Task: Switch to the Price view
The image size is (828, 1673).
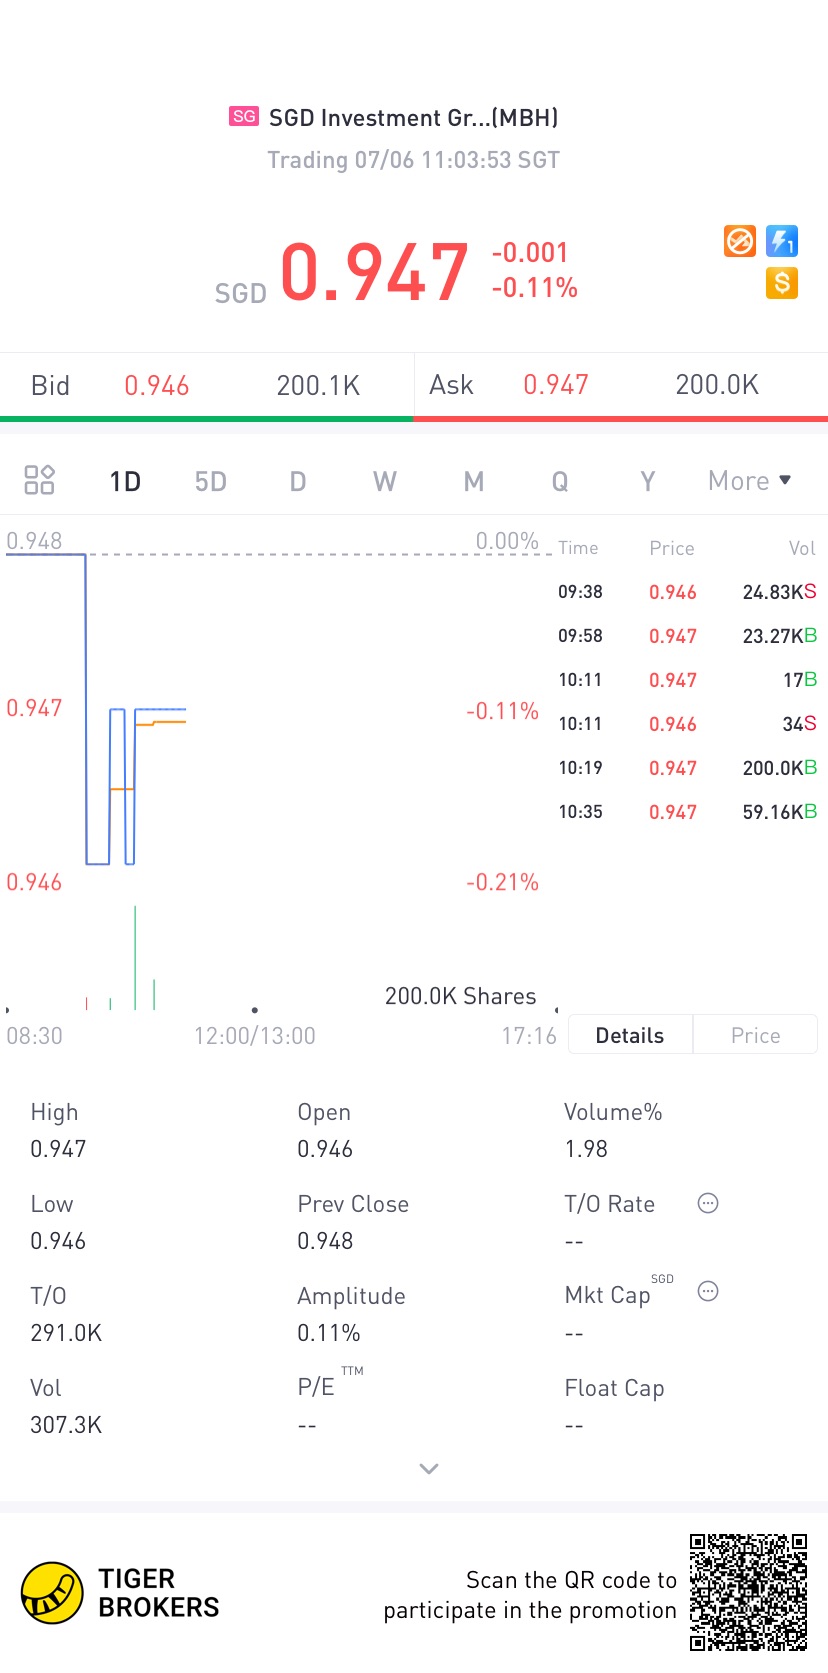Action: click(x=755, y=1035)
